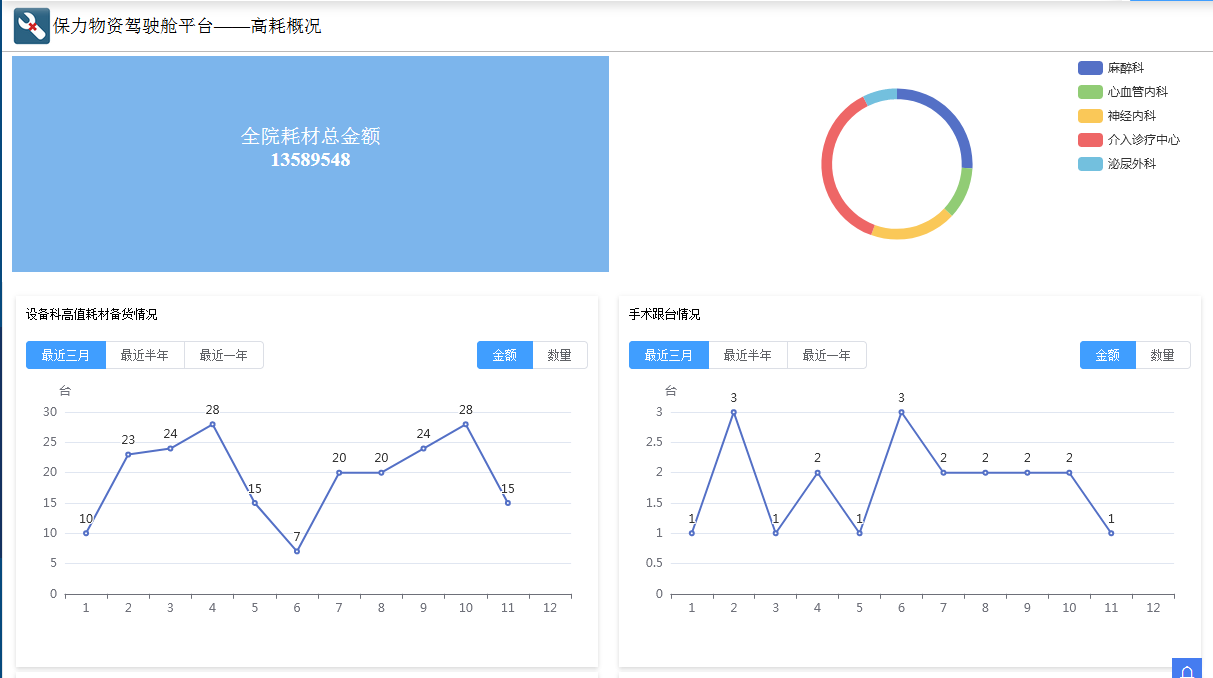Switch to 数量 in 手术跟台情况 panel

point(1163,355)
